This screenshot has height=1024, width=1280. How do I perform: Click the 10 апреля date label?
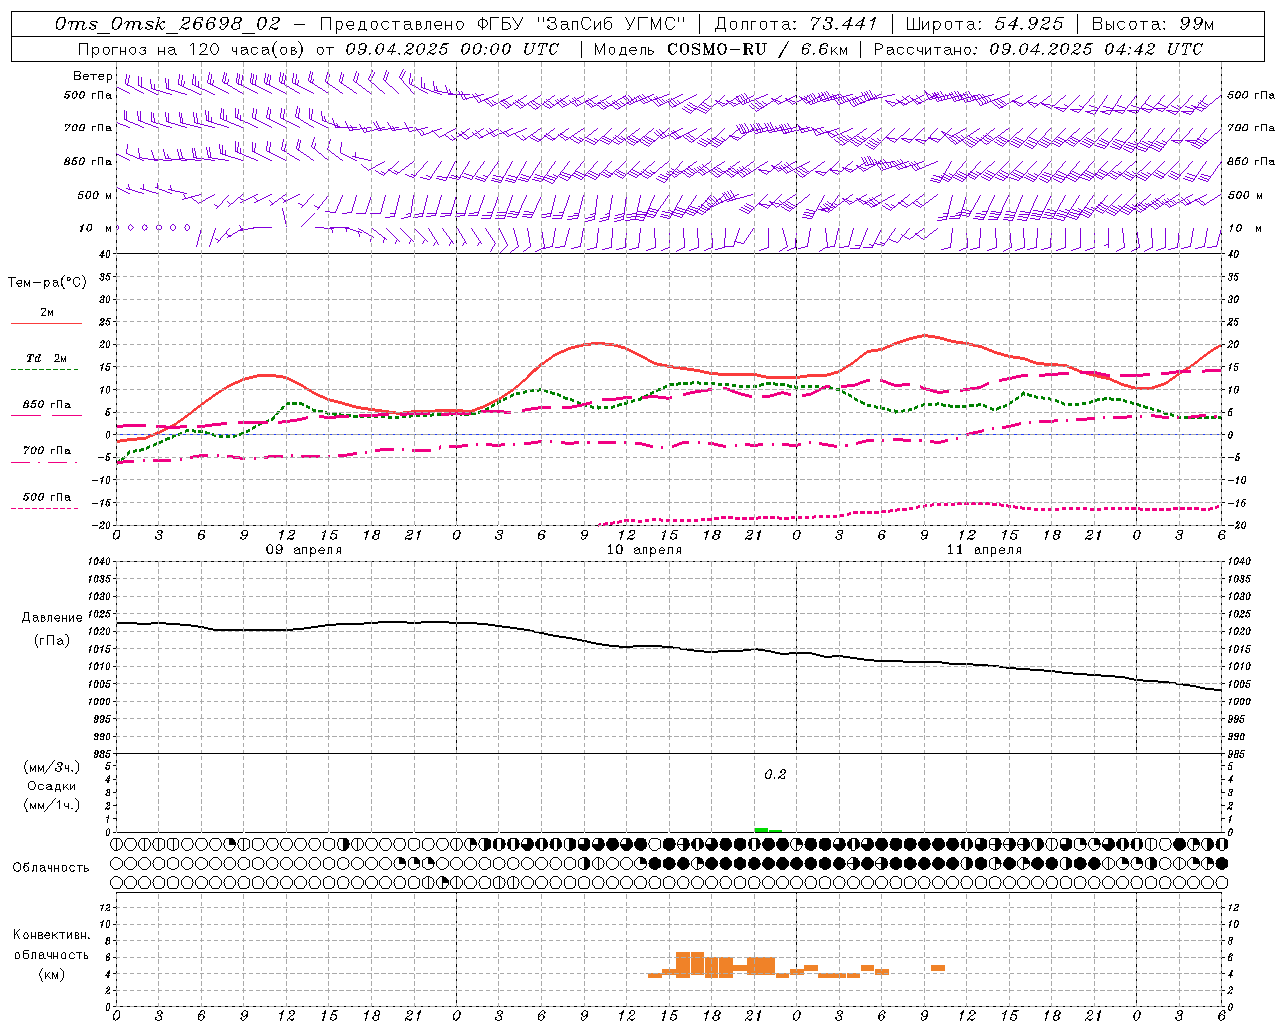[644, 550]
